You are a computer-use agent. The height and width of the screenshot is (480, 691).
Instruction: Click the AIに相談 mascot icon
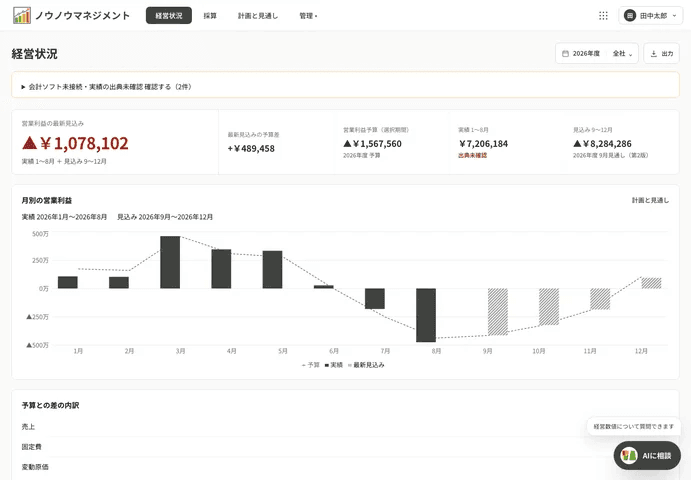pyautogui.click(x=629, y=455)
